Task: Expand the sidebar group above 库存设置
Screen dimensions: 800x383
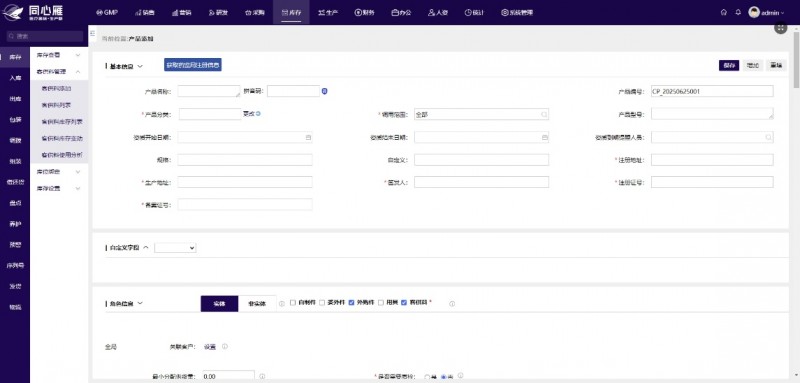Action: [x=59, y=172]
